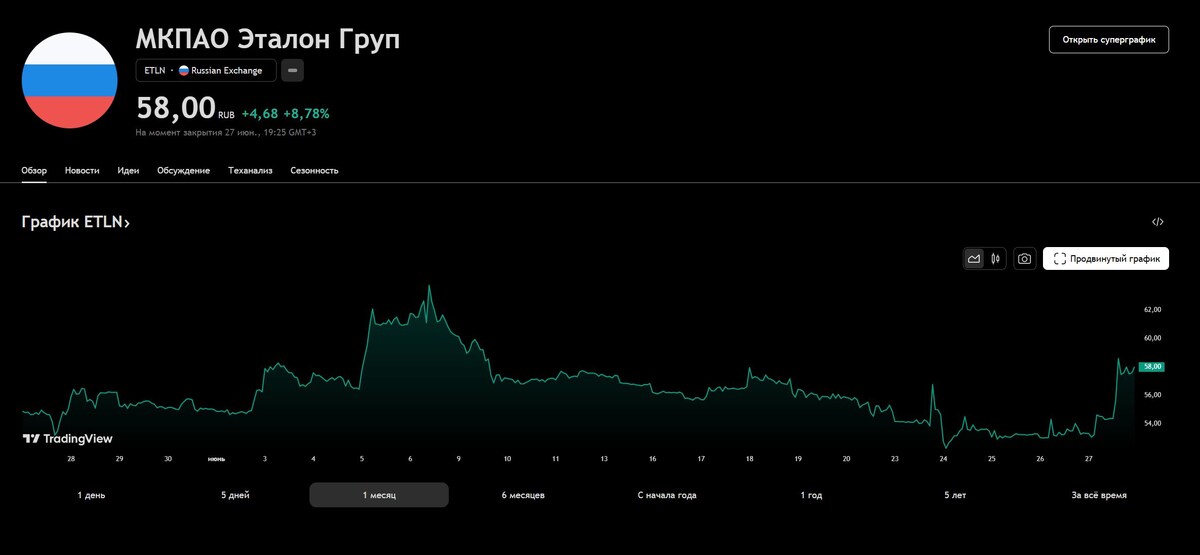
Task: Take chart snapshot with camera icon
Action: [1024, 259]
